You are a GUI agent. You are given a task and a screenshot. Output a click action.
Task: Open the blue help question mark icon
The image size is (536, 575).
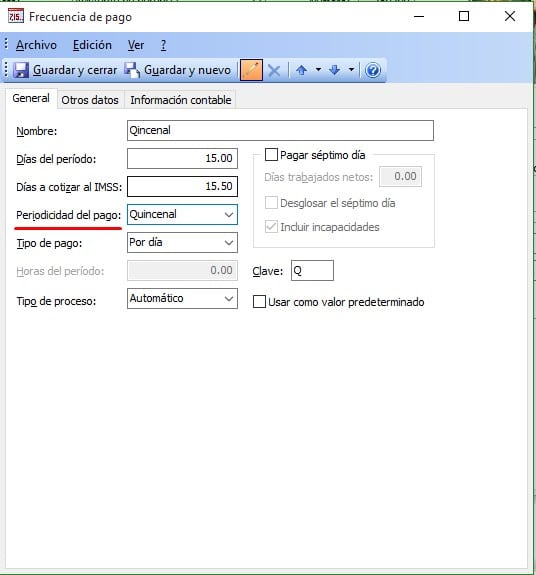[372, 70]
